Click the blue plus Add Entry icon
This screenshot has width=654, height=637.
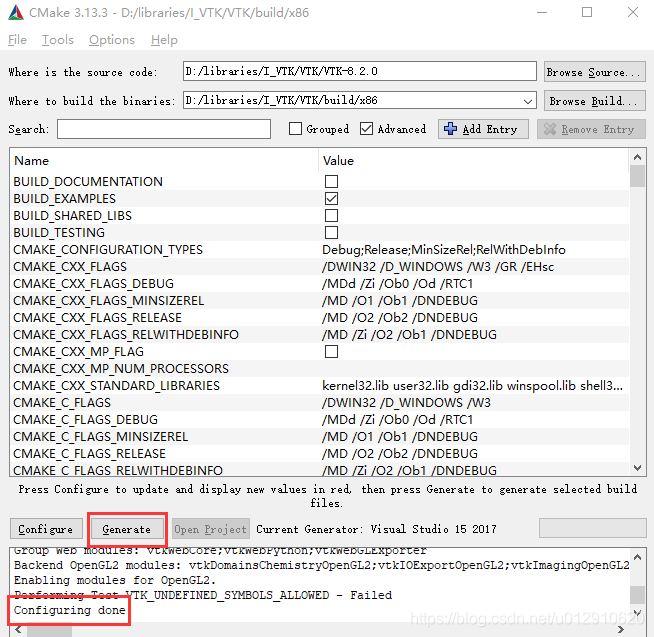click(x=450, y=129)
